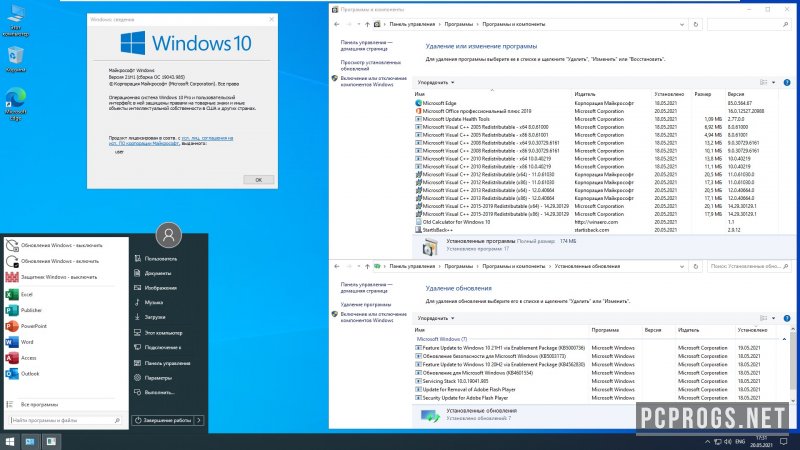Click Uninstall a program link
800x450 pixels.
coord(365,305)
